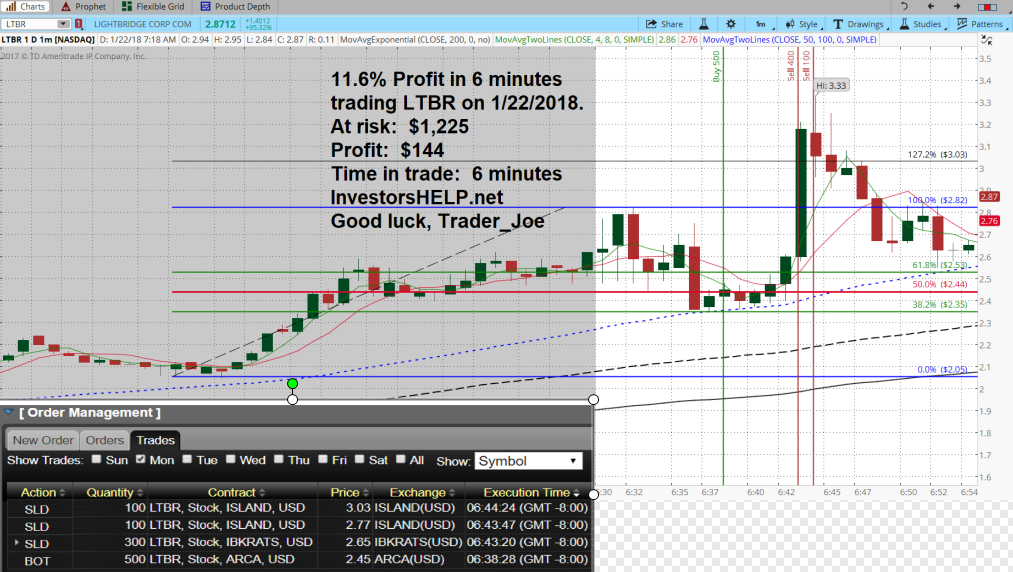1013x572 pixels.
Task: Click the Prophet red triangle icon
Action: click(x=66, y=6)
